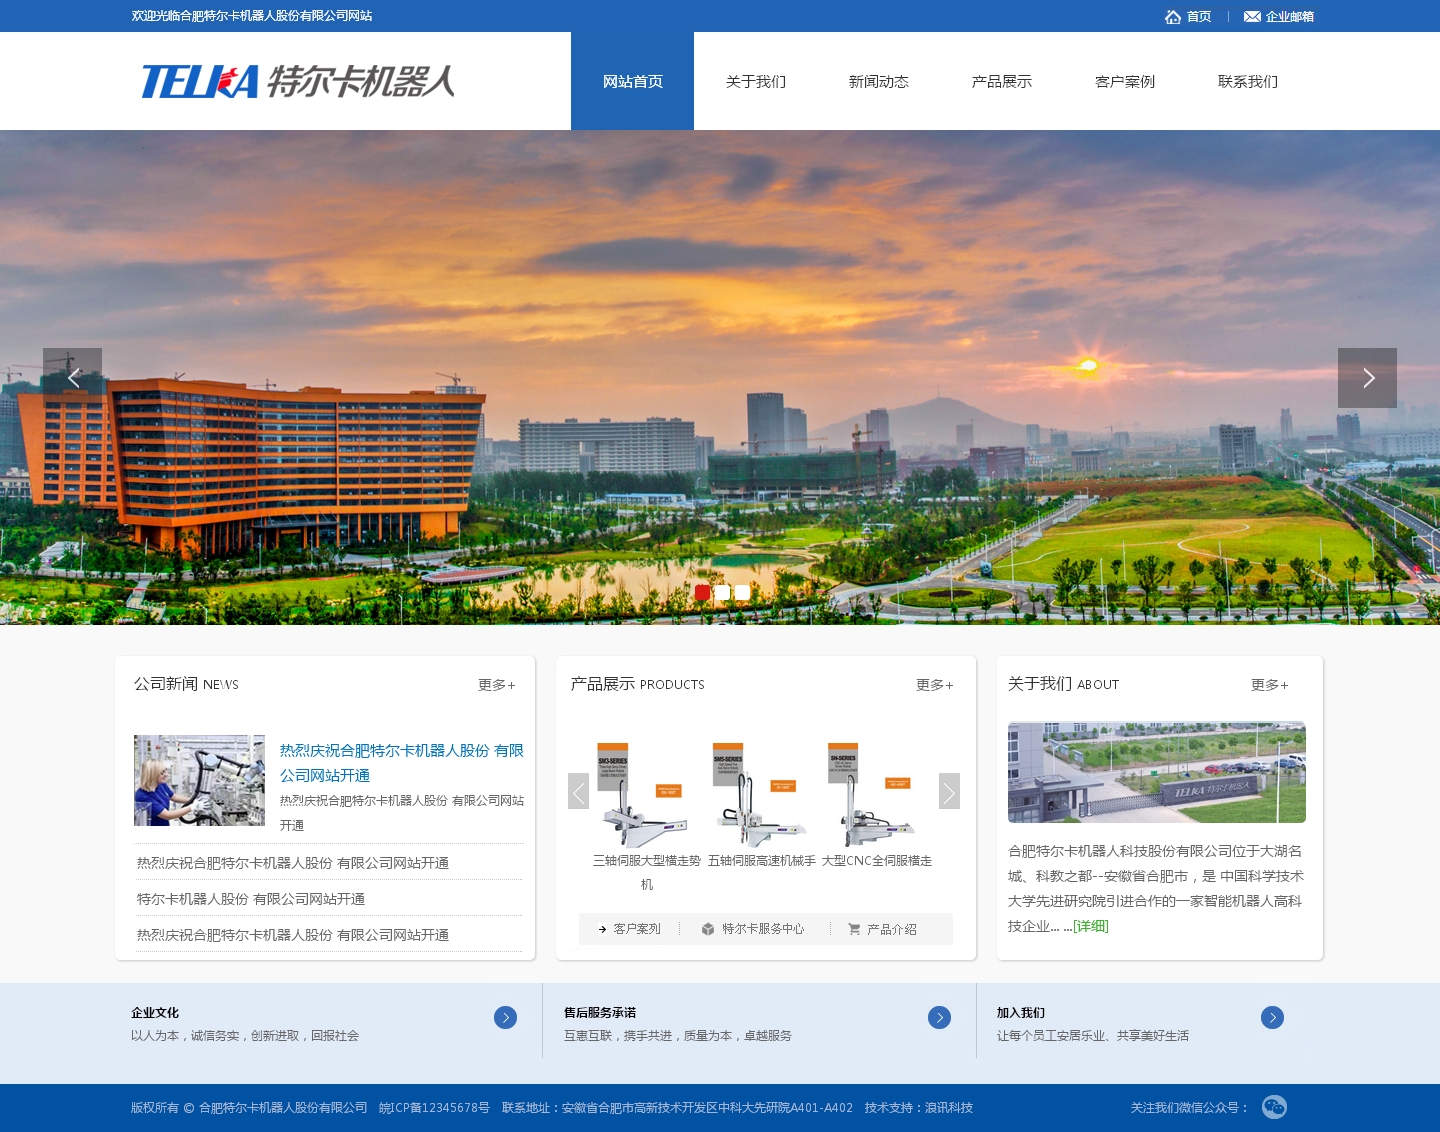Select the first red banner indicator dot
The image size is (1440, 1132).
(702, 592)
